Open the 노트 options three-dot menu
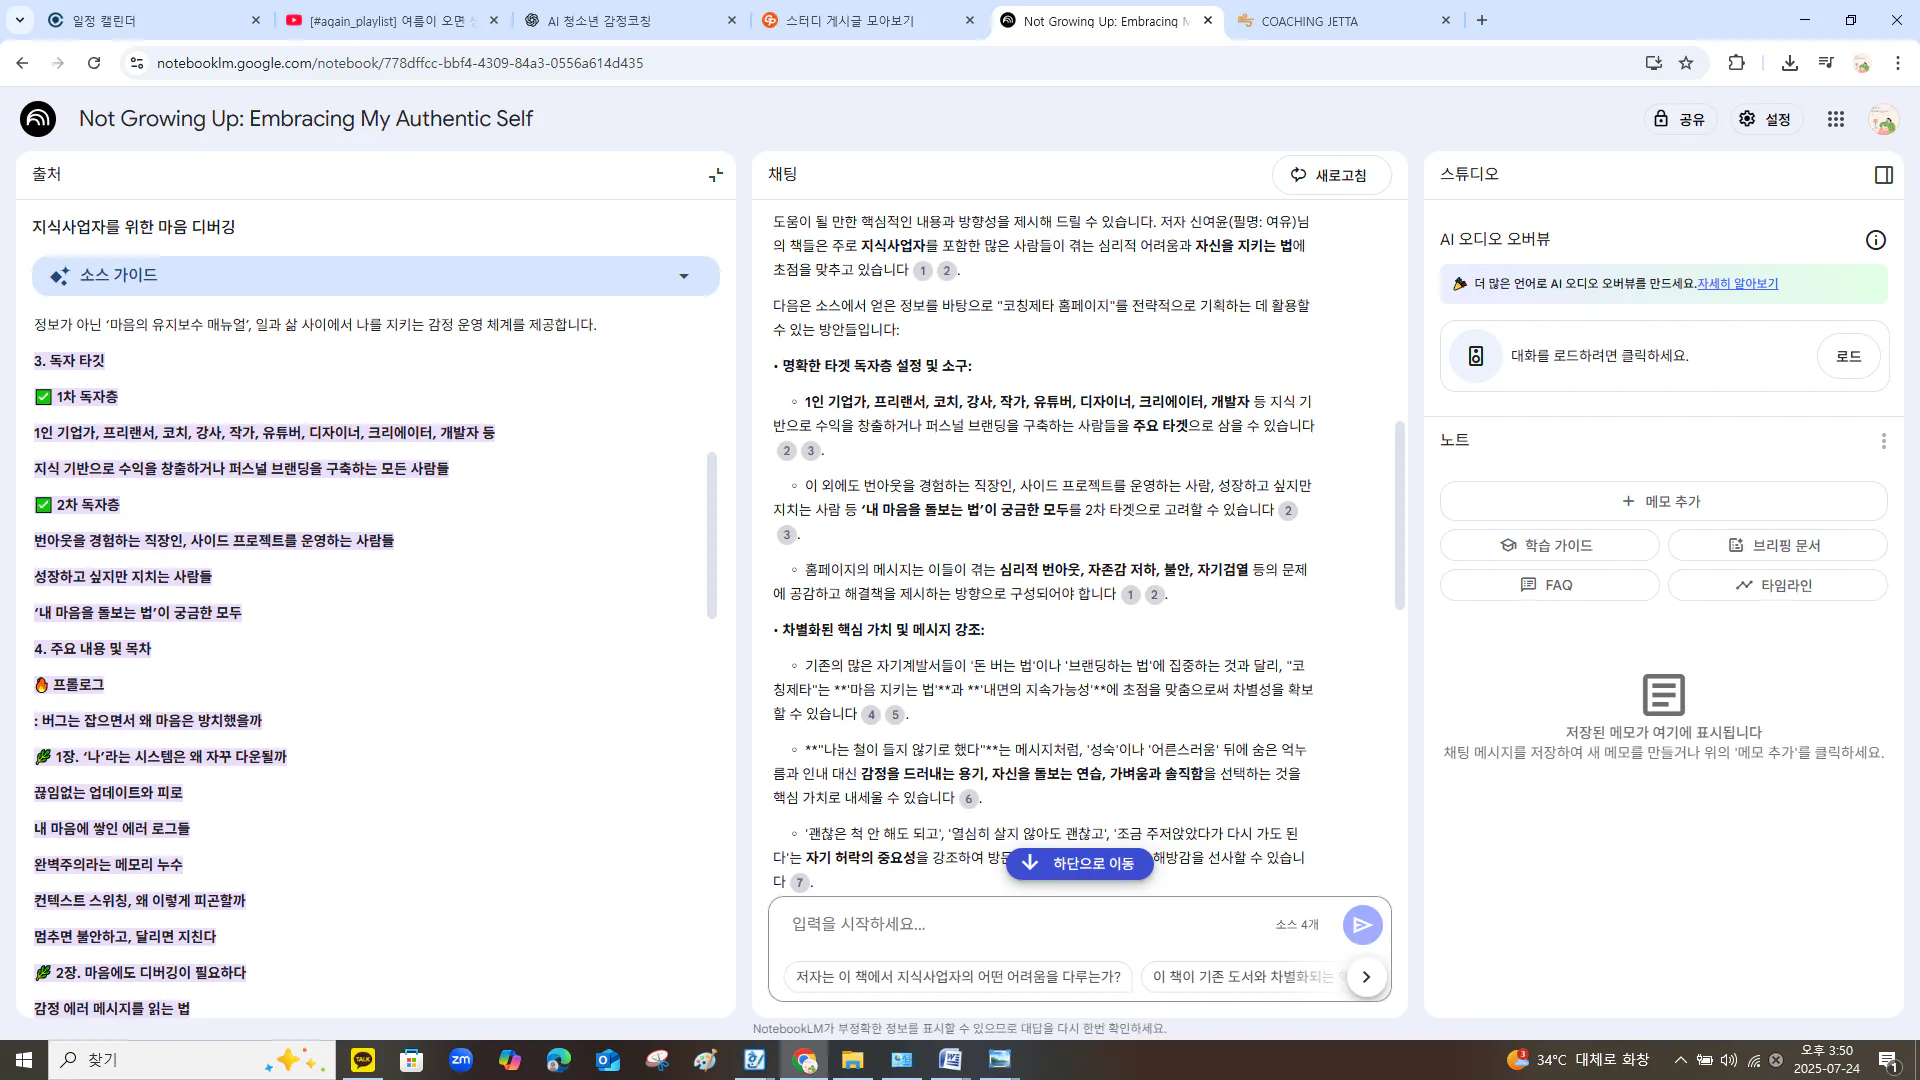 click(1884, 440)
